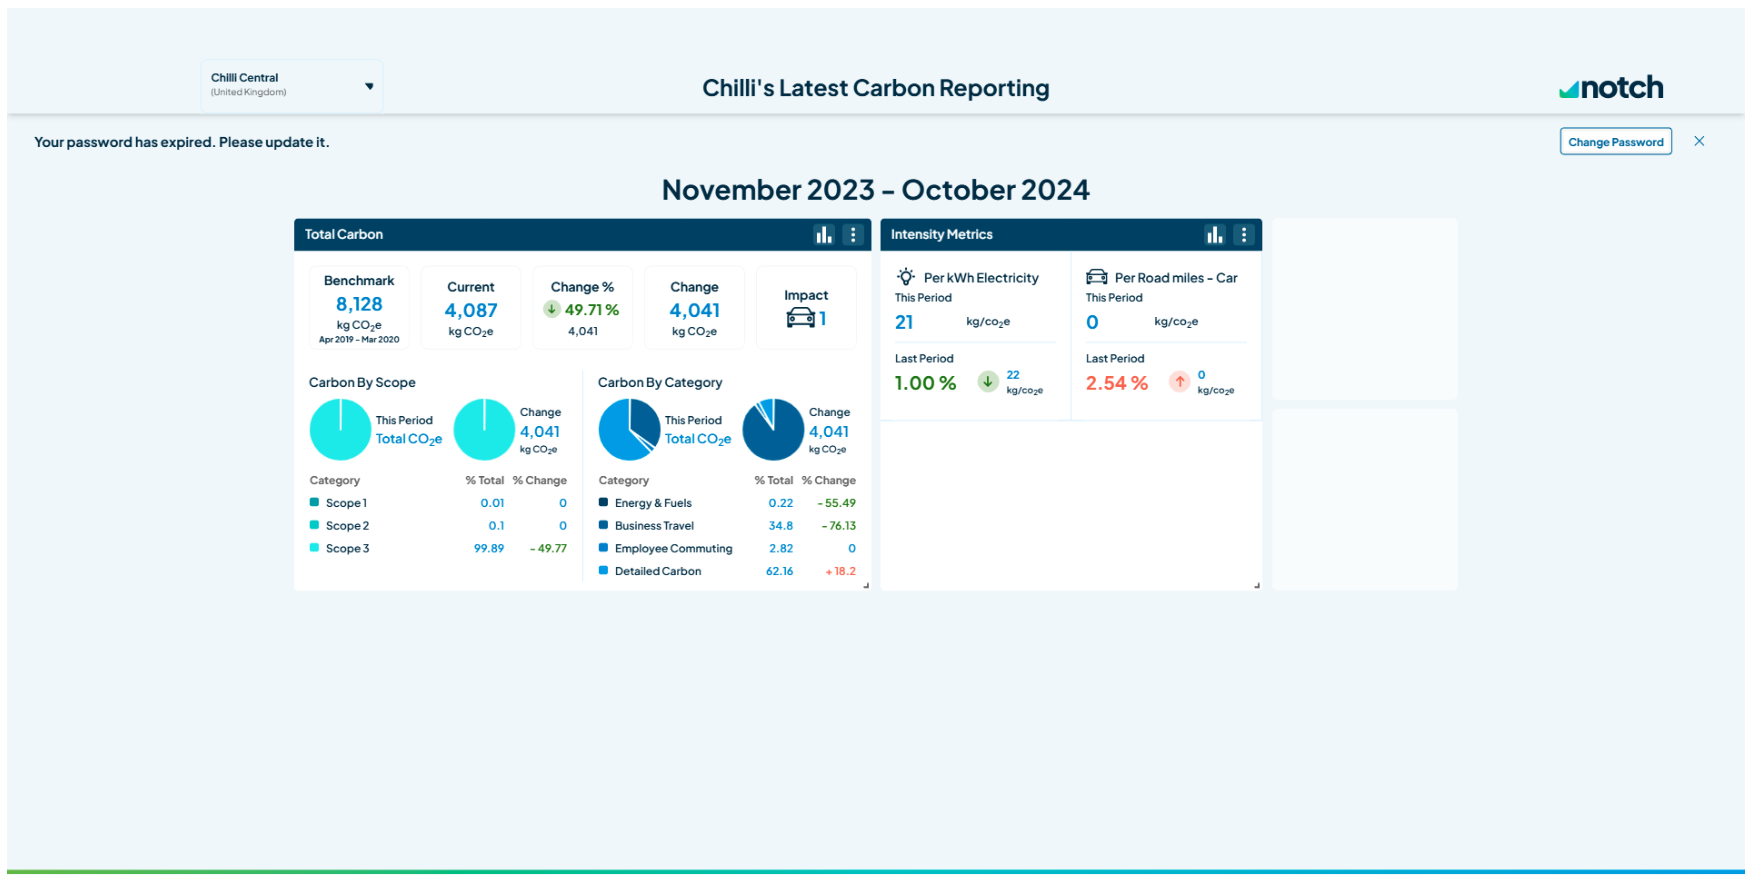This screenshot has width=1752, height=881.
Task: Click red up arrow beside 2.54 %
Action: (1180, 381)
